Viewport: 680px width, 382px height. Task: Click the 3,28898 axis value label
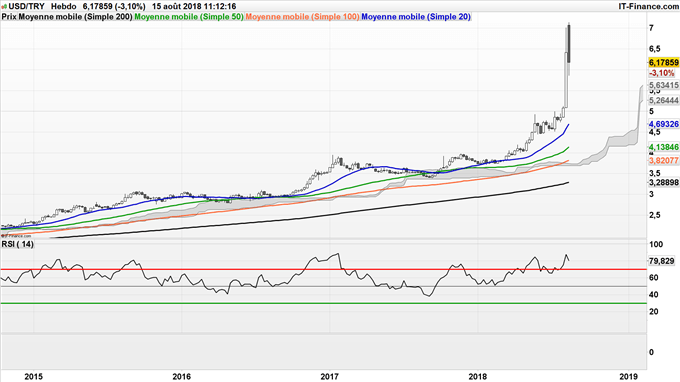pyautogui.click(x=664, y=183)
